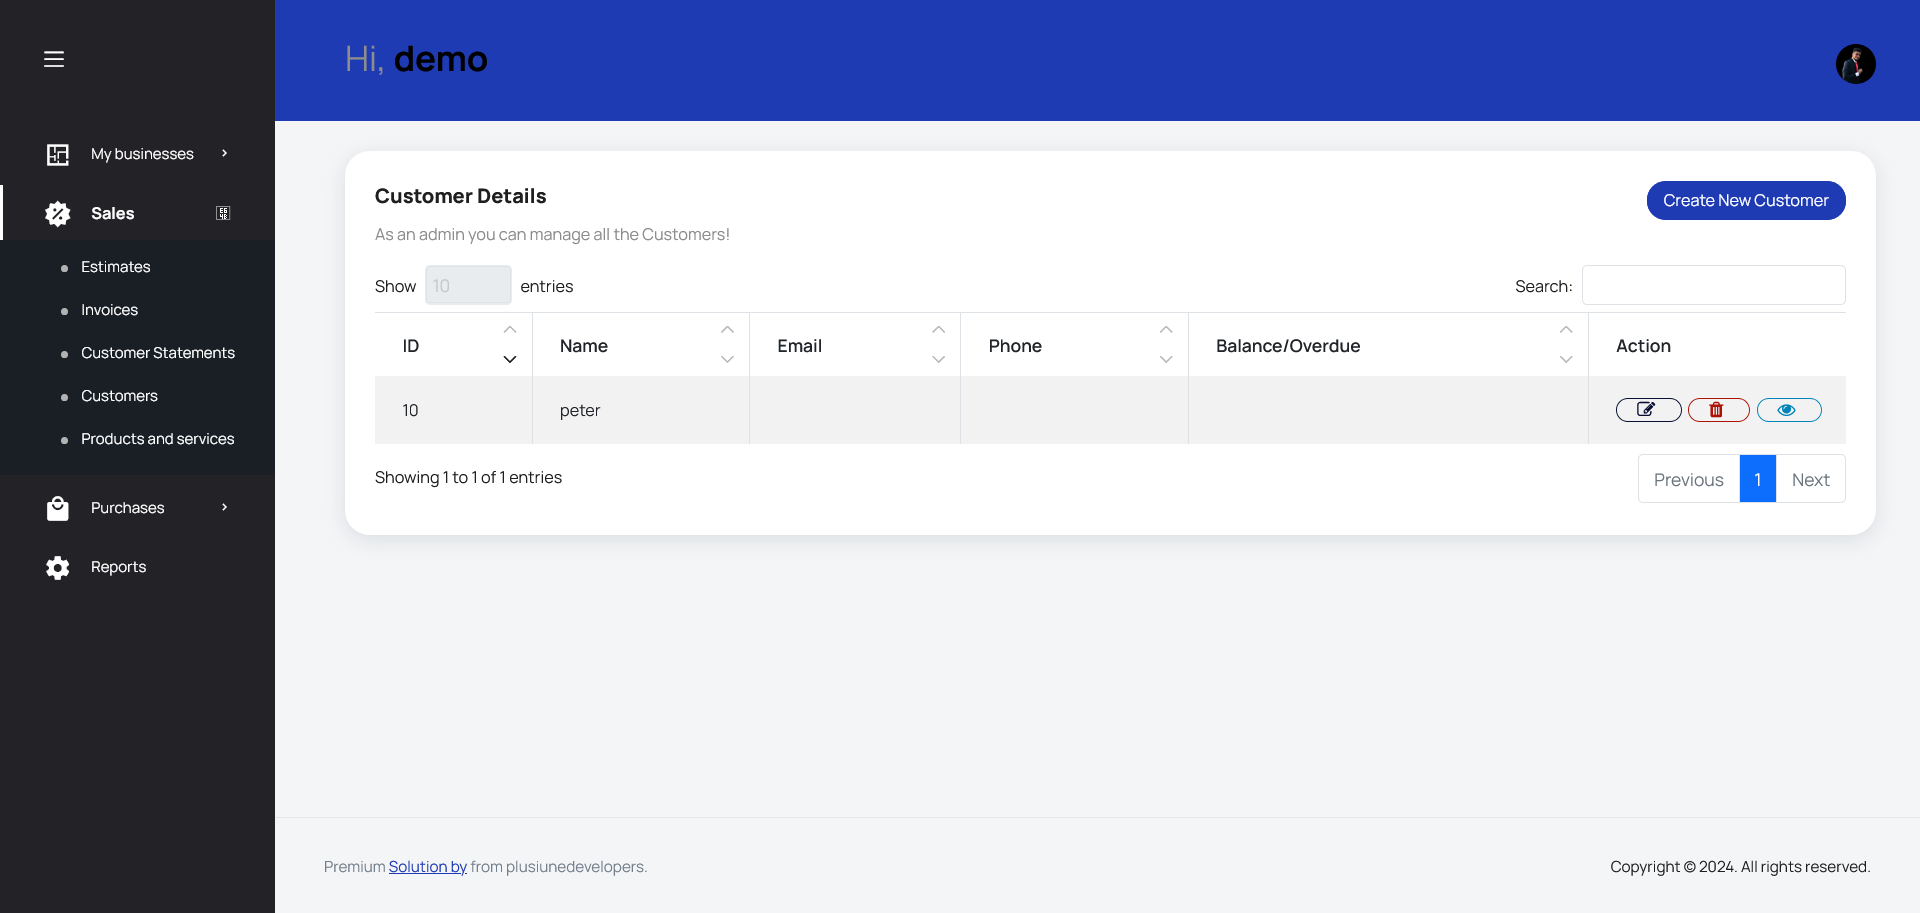This screenshot has width=1920, height=913.
Task: Open the edit icon for customer peter
Action: click(x=1647, y=410)
